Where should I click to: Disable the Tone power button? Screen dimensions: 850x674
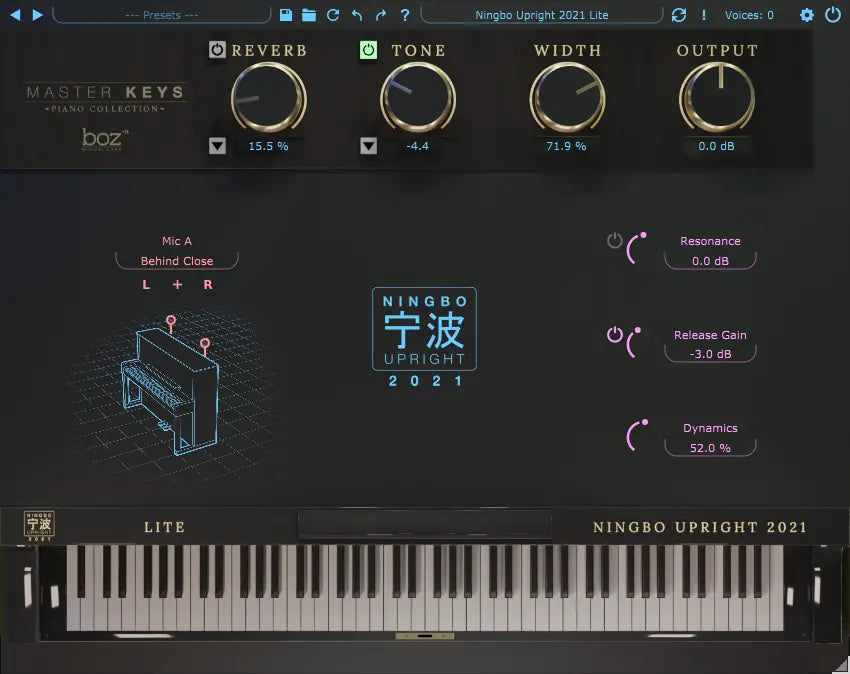coord(369,50)
